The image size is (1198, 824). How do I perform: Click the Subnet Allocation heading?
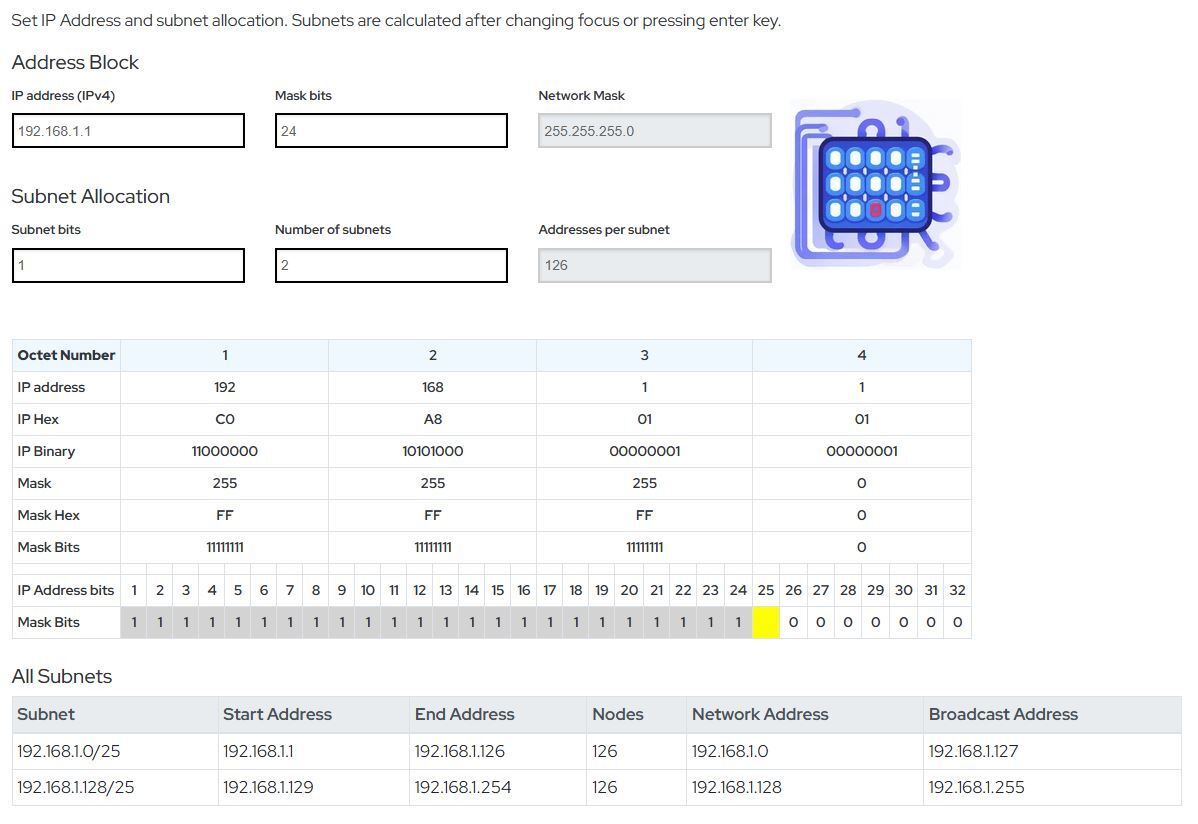coord(90,196)
